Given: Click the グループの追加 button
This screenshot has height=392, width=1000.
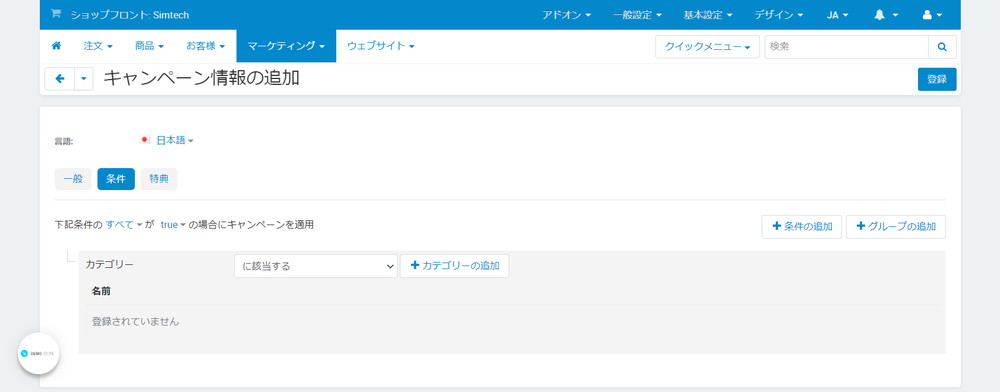Looking at the screenshot, I should [895, 227].
